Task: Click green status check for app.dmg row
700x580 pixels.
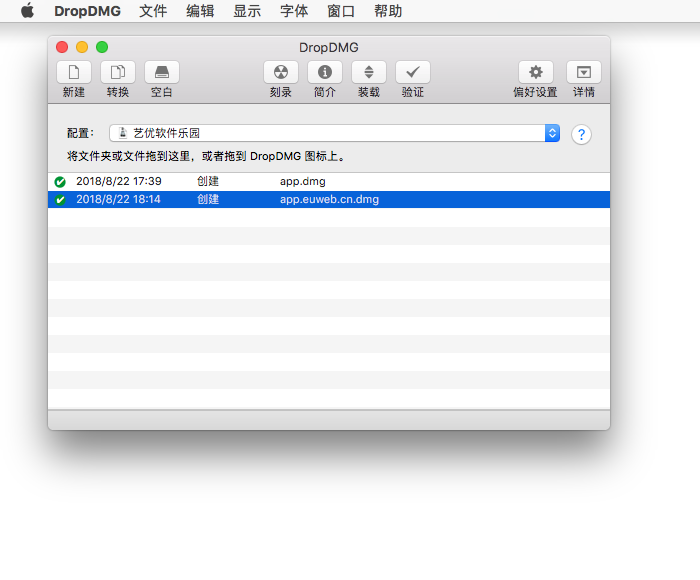Action: [60, 182]
